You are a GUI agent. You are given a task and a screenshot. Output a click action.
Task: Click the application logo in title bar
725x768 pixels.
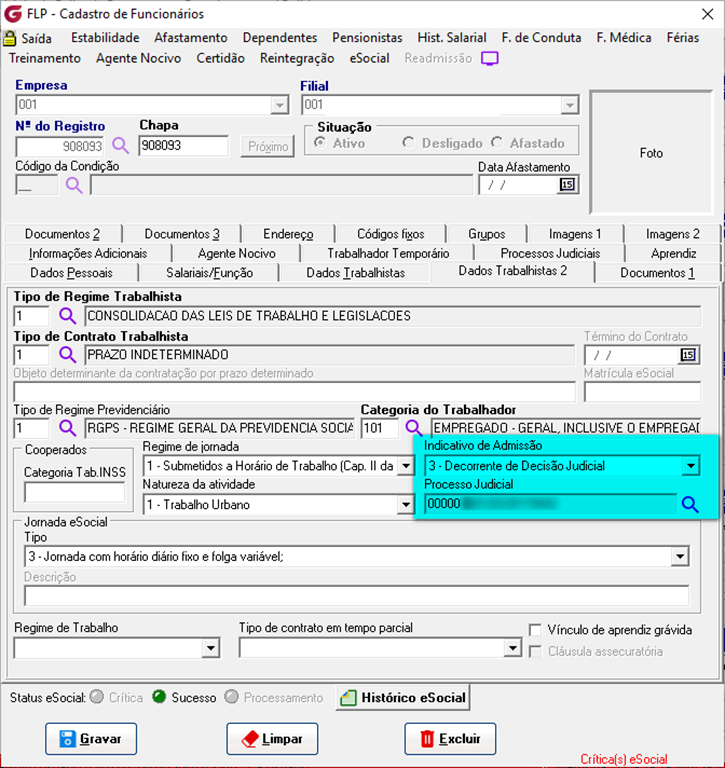click(12, 14)
